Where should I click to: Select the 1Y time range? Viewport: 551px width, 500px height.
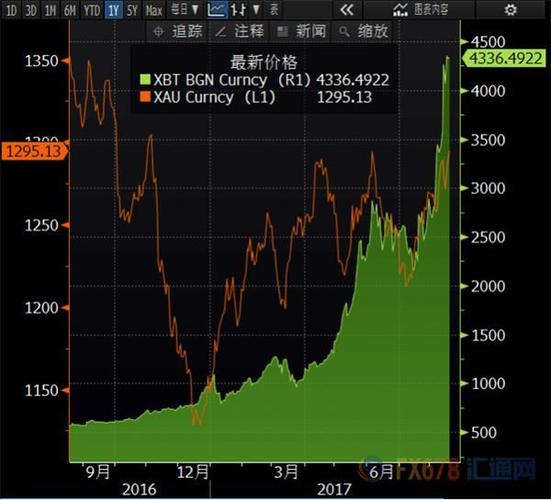(x=114, y=11)
